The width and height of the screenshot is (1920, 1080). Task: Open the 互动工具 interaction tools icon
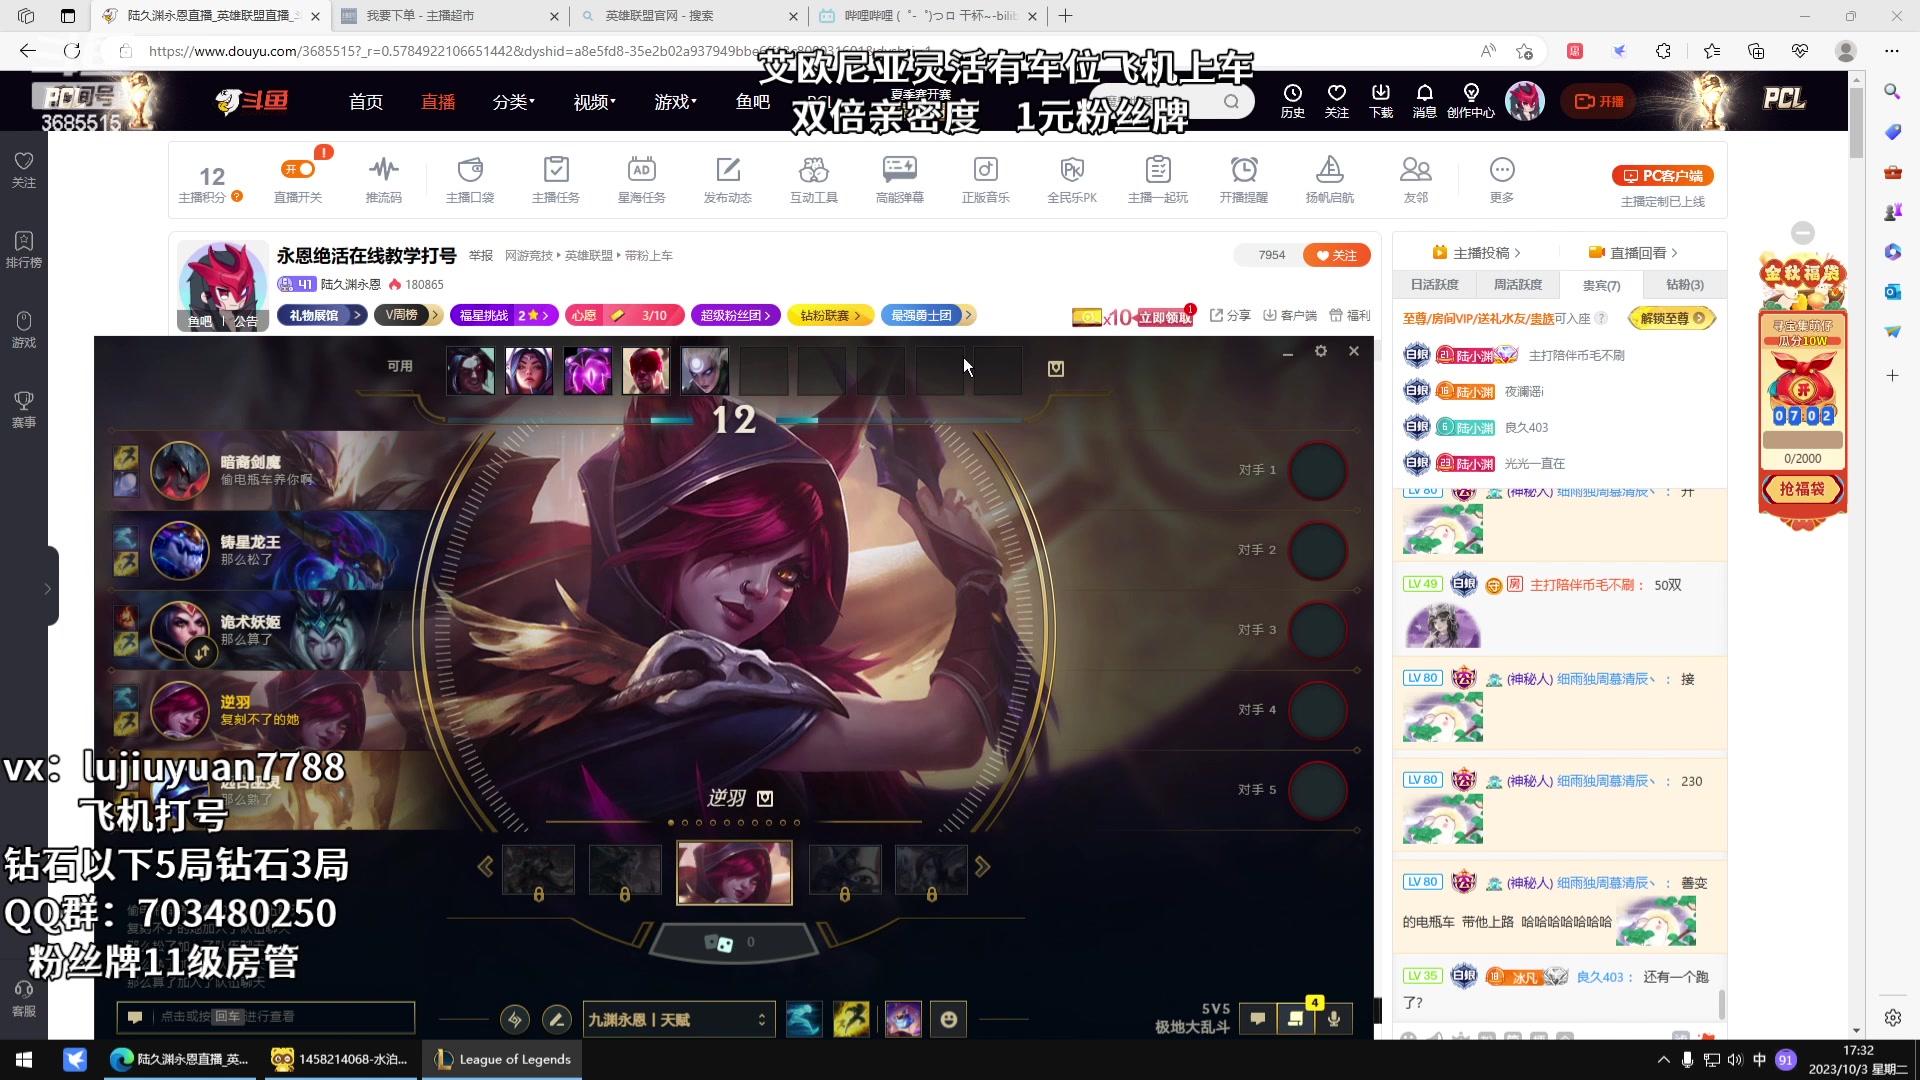coord(814,179)
